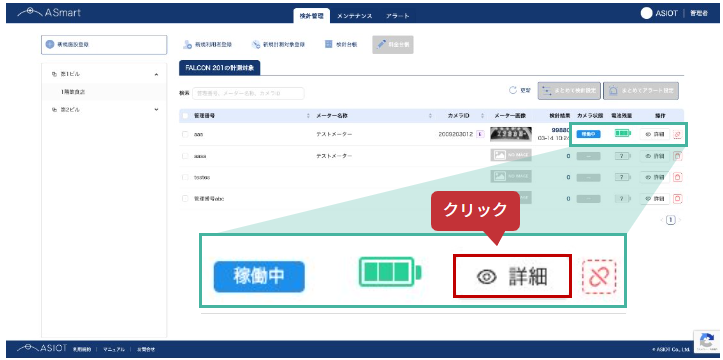Go to previous page with pagination arrow

click(x=662, y=220)
